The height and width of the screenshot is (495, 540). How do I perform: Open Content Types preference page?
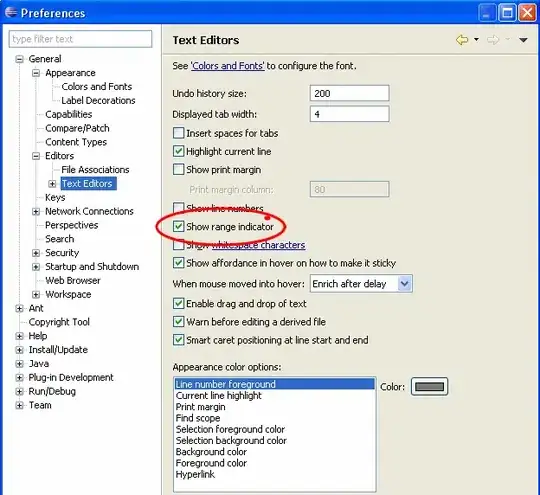[76, 142]
